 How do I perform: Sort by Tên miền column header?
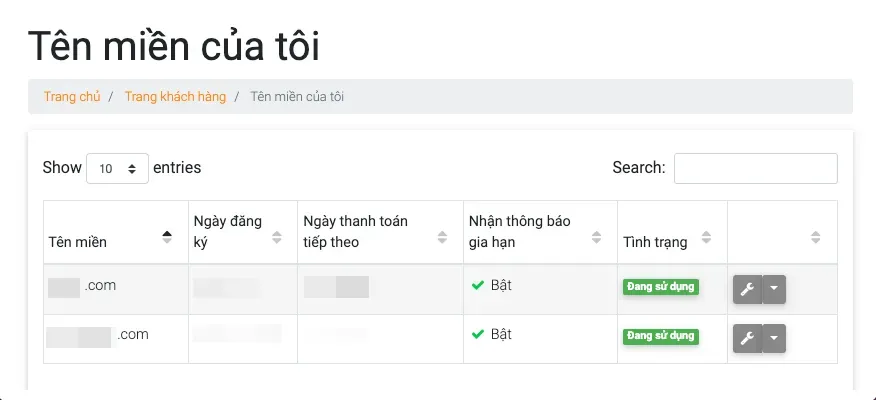tap(116, 232)
